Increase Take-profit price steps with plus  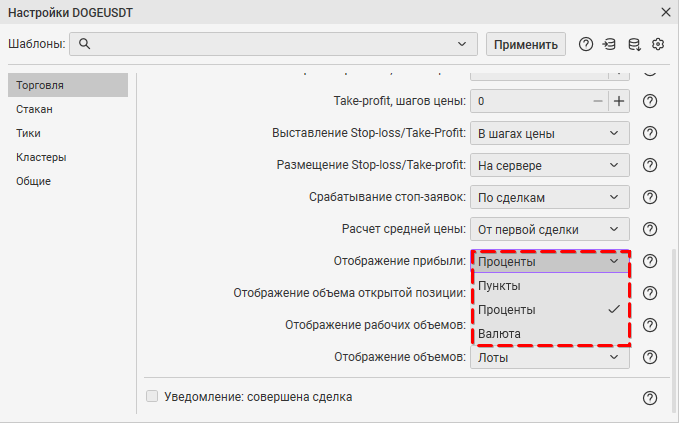(619, 101)
